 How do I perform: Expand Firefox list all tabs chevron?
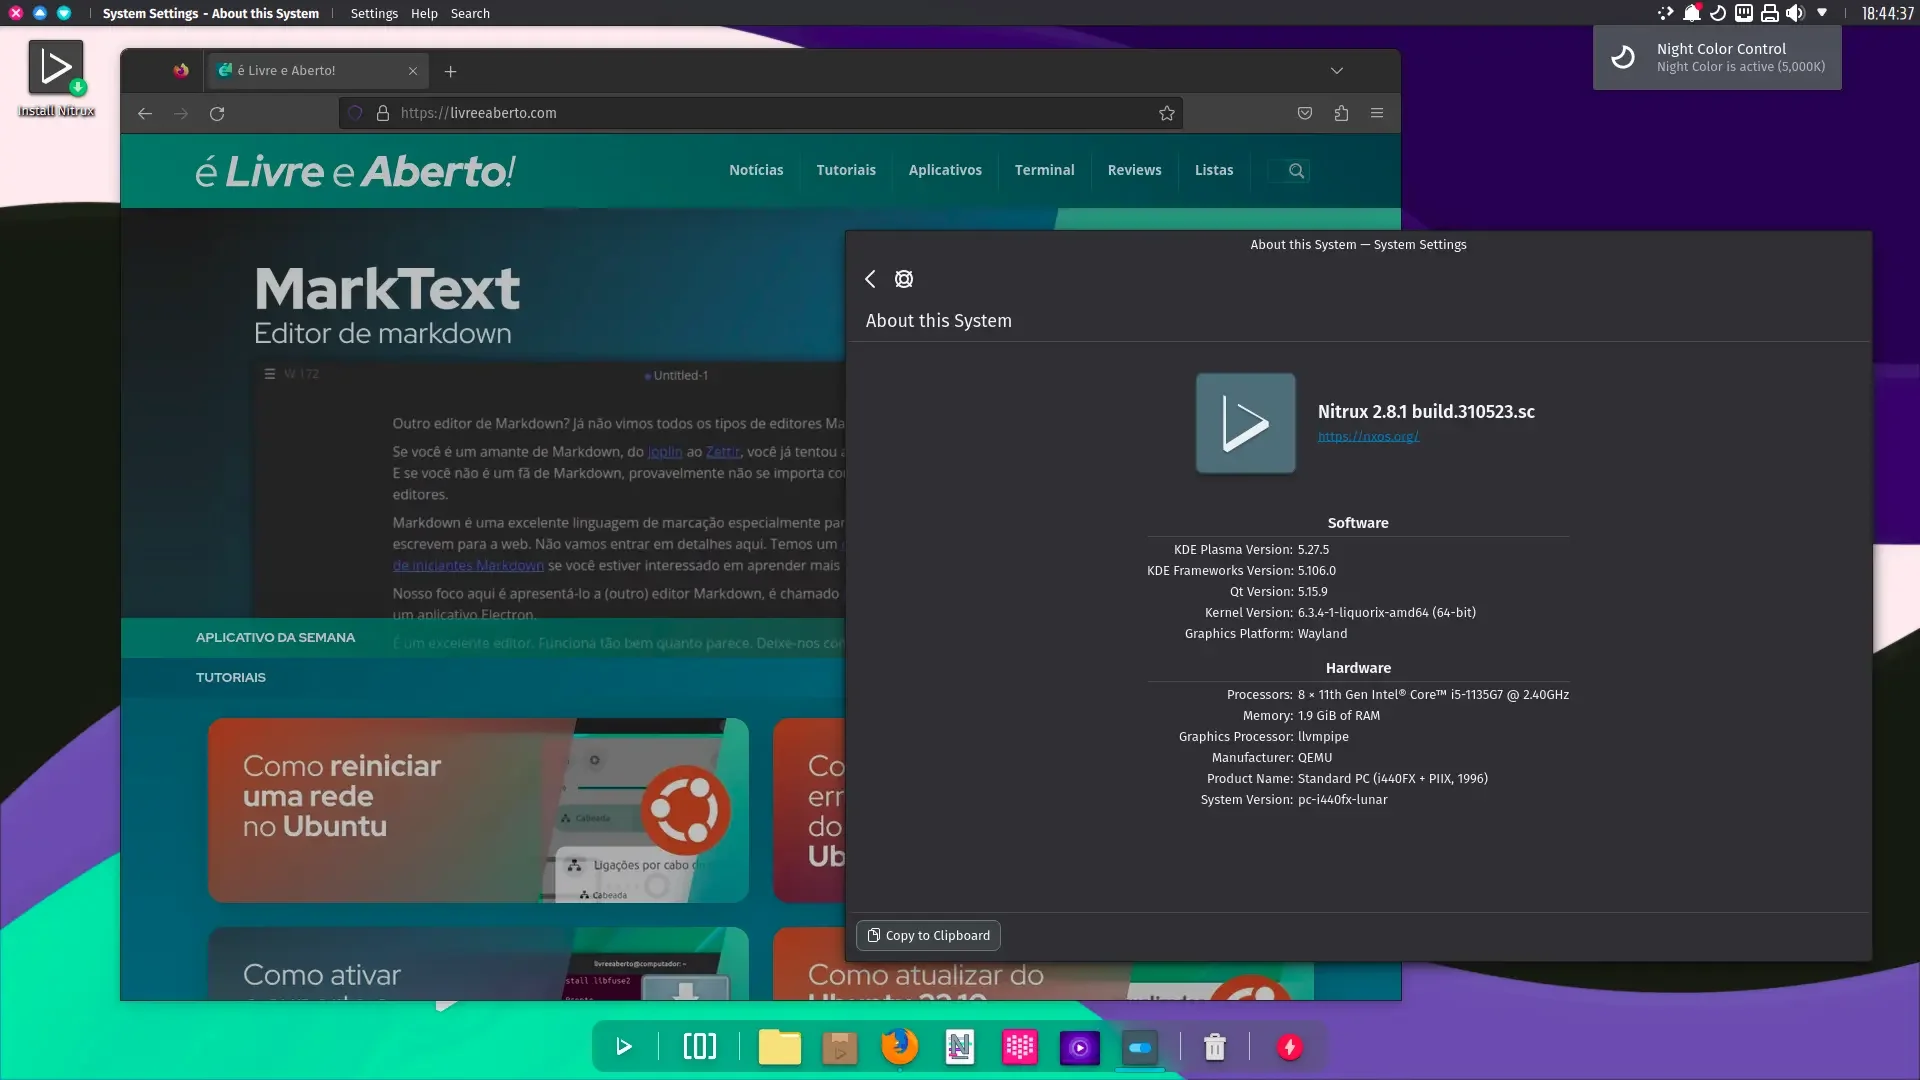pos(1337,71)
